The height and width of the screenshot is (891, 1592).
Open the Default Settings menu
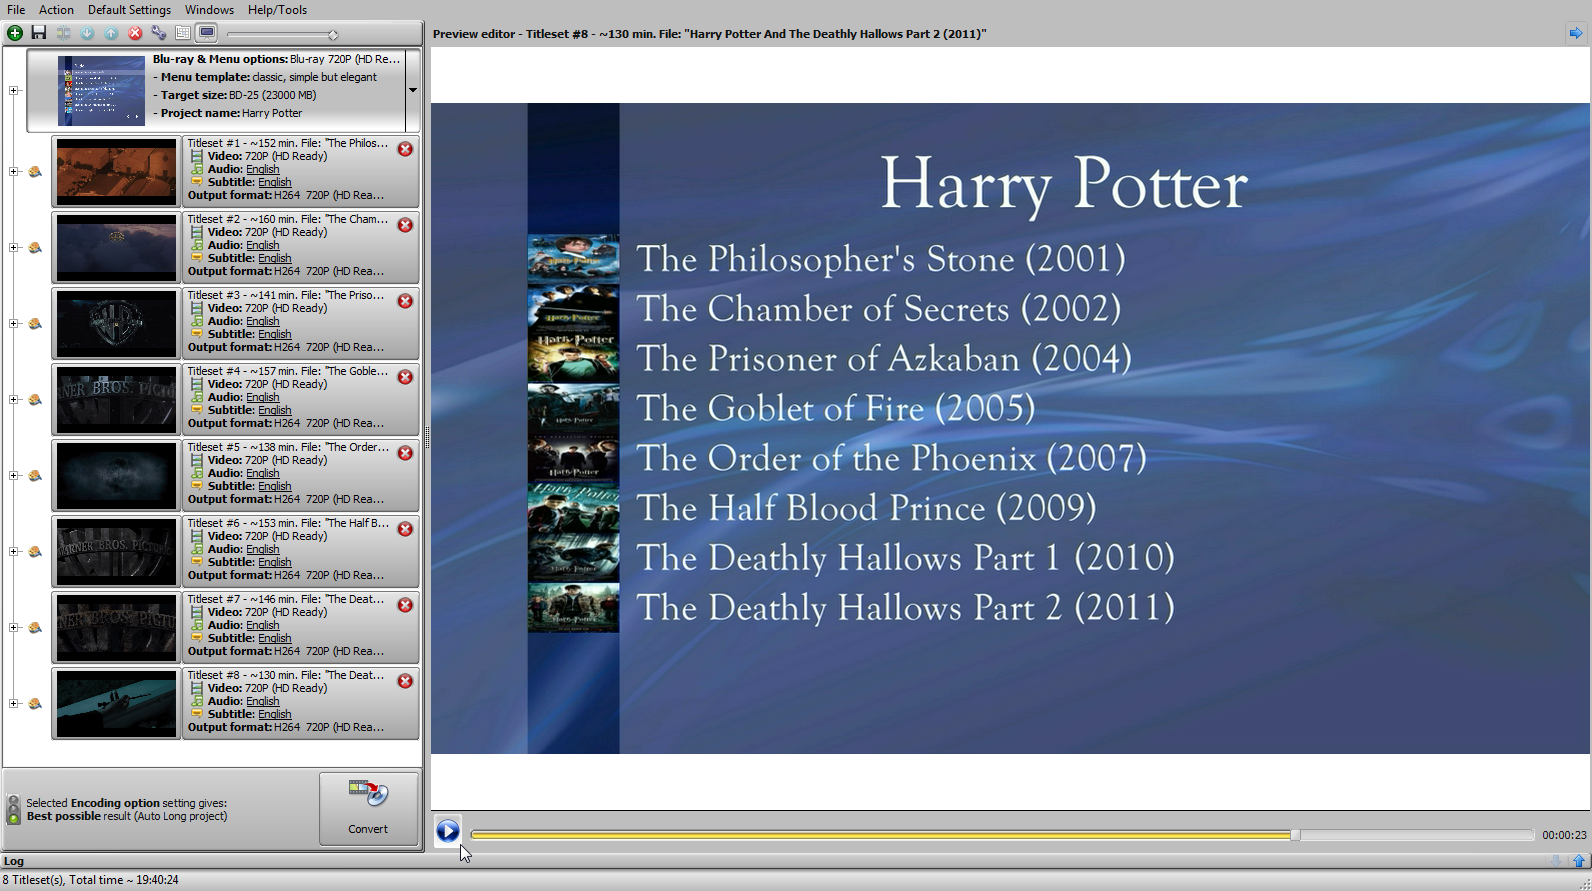coord(129,10)
